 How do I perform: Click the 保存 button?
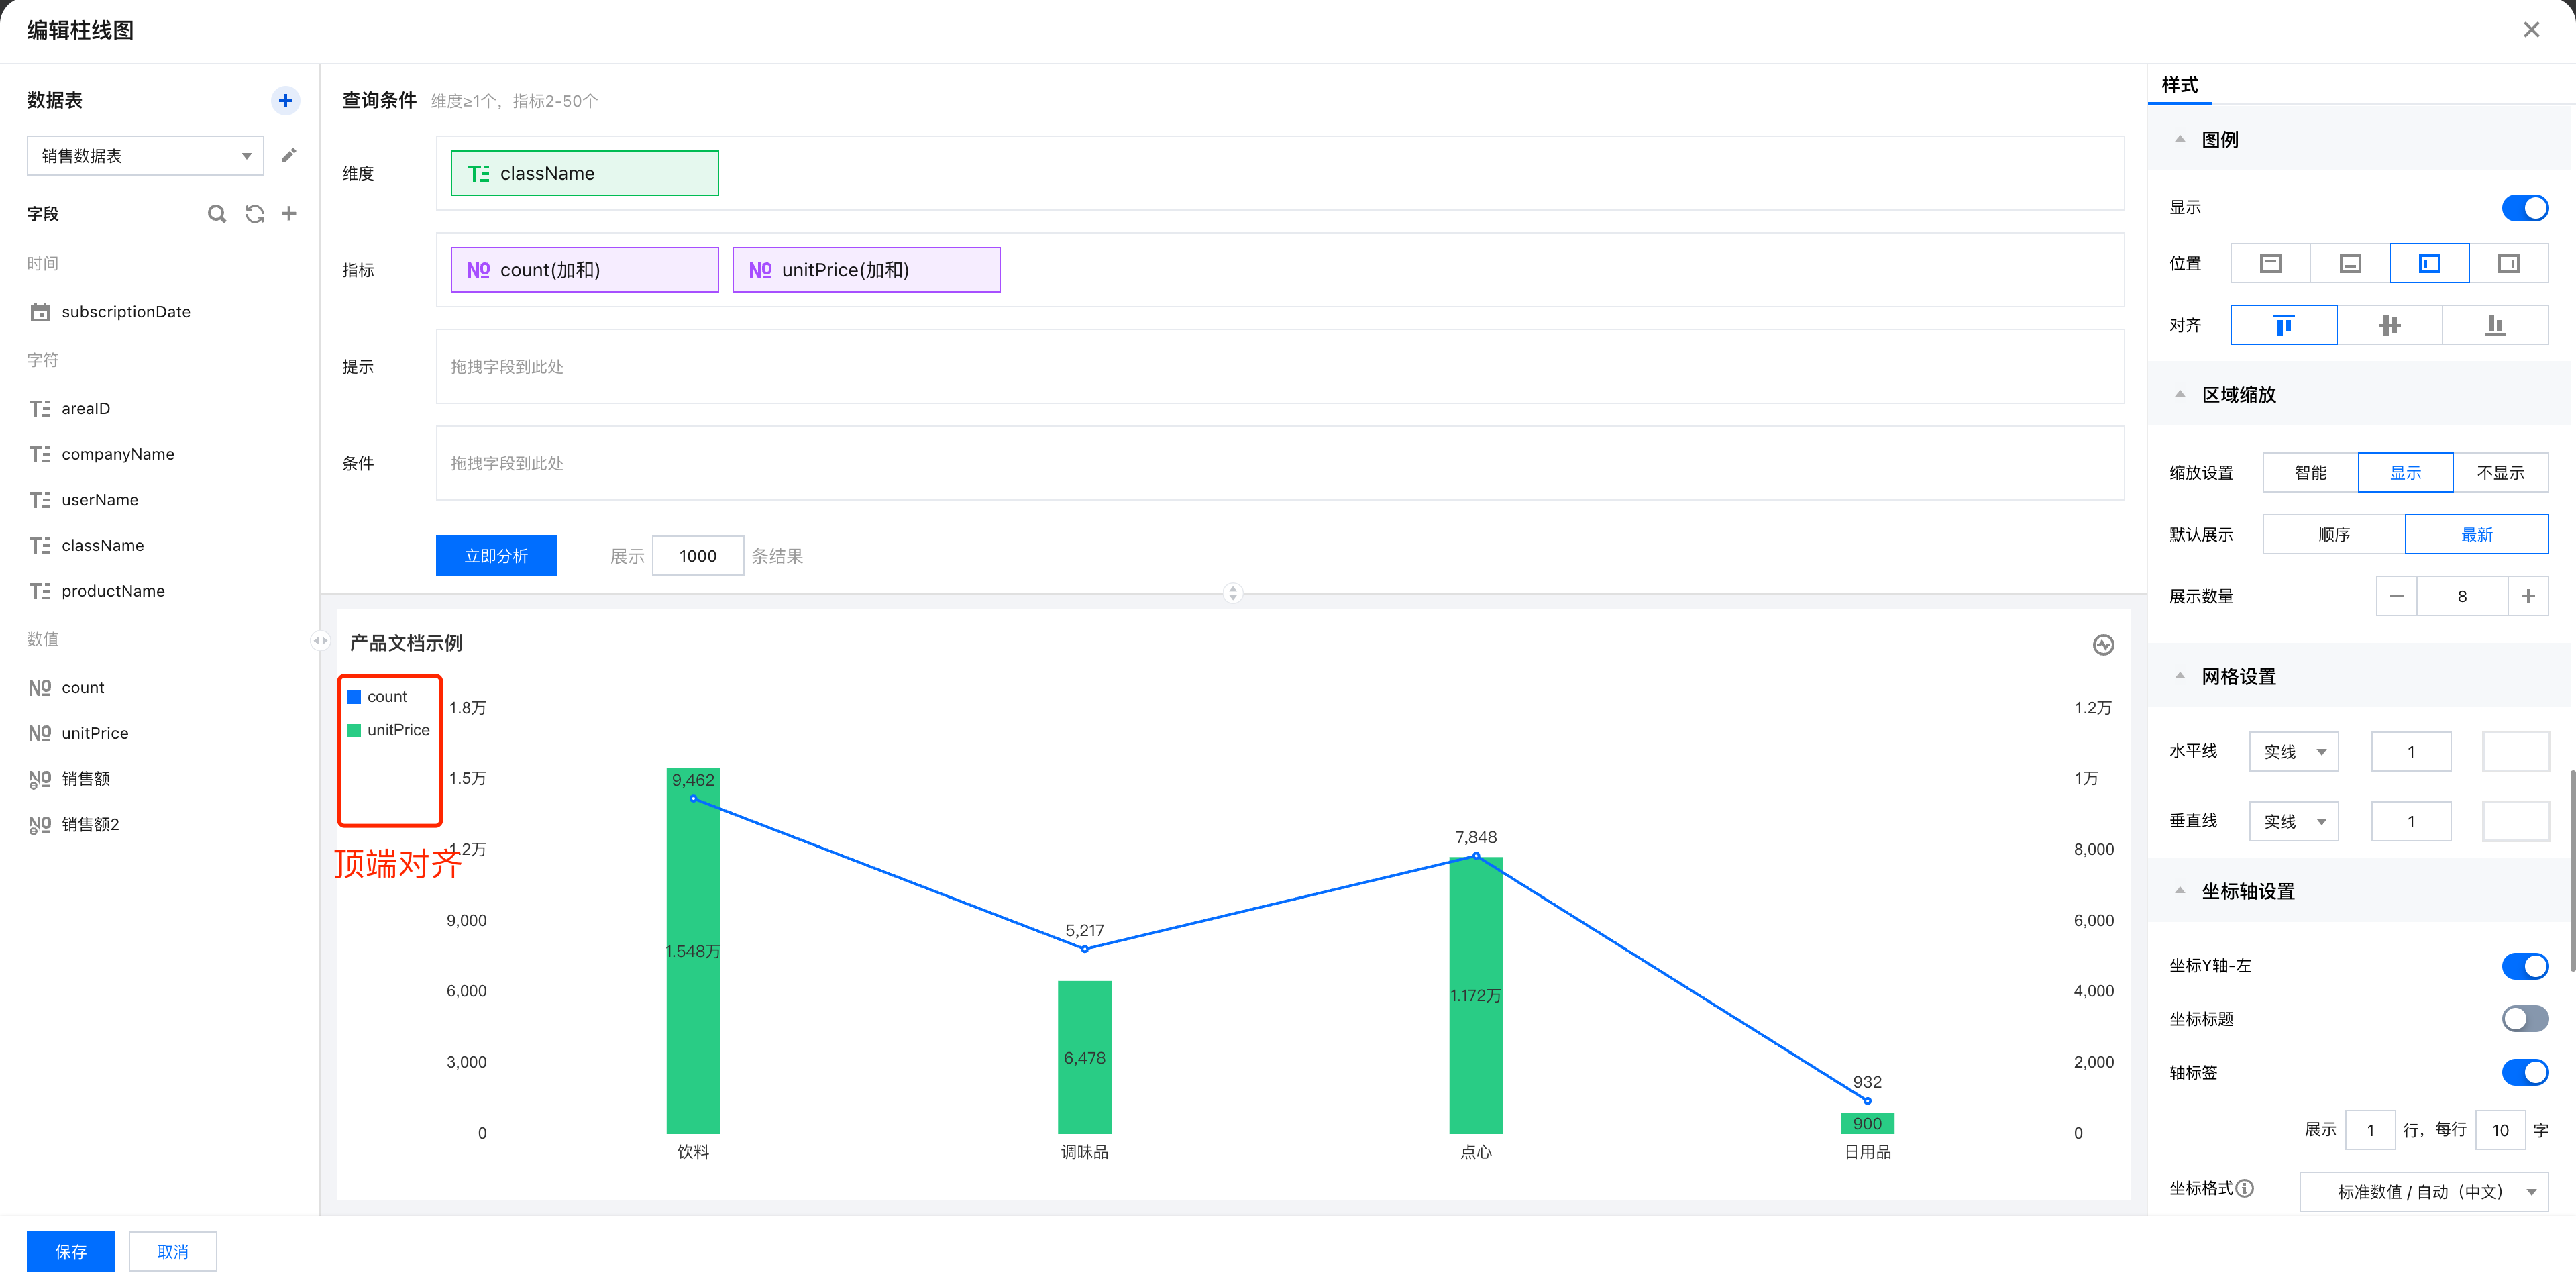pyautogui.click(x=70, y=1251)
